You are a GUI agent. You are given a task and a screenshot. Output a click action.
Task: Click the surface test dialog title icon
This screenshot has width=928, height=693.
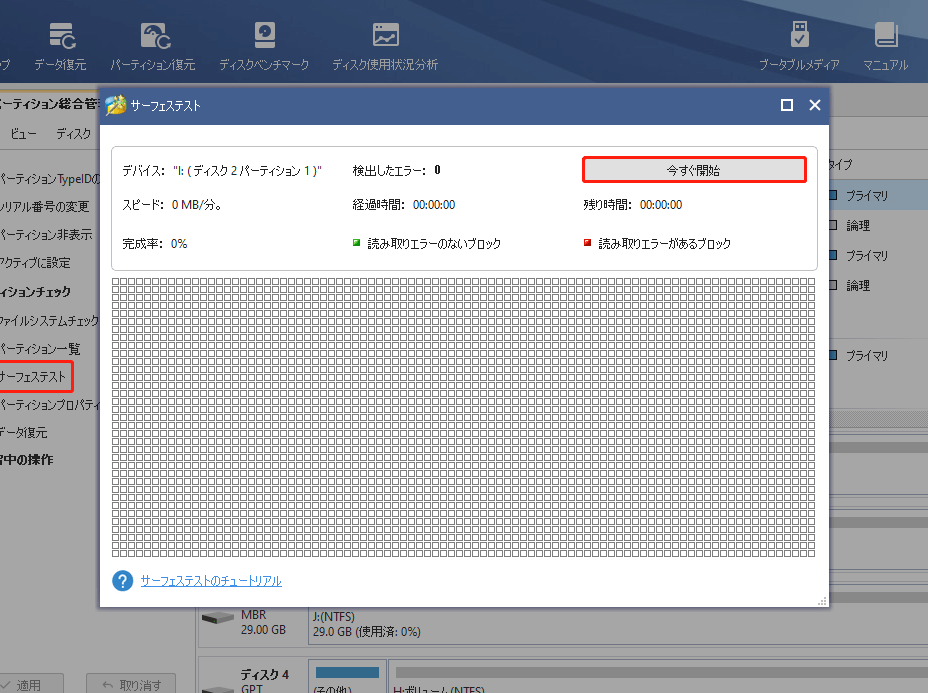(116, 105)
